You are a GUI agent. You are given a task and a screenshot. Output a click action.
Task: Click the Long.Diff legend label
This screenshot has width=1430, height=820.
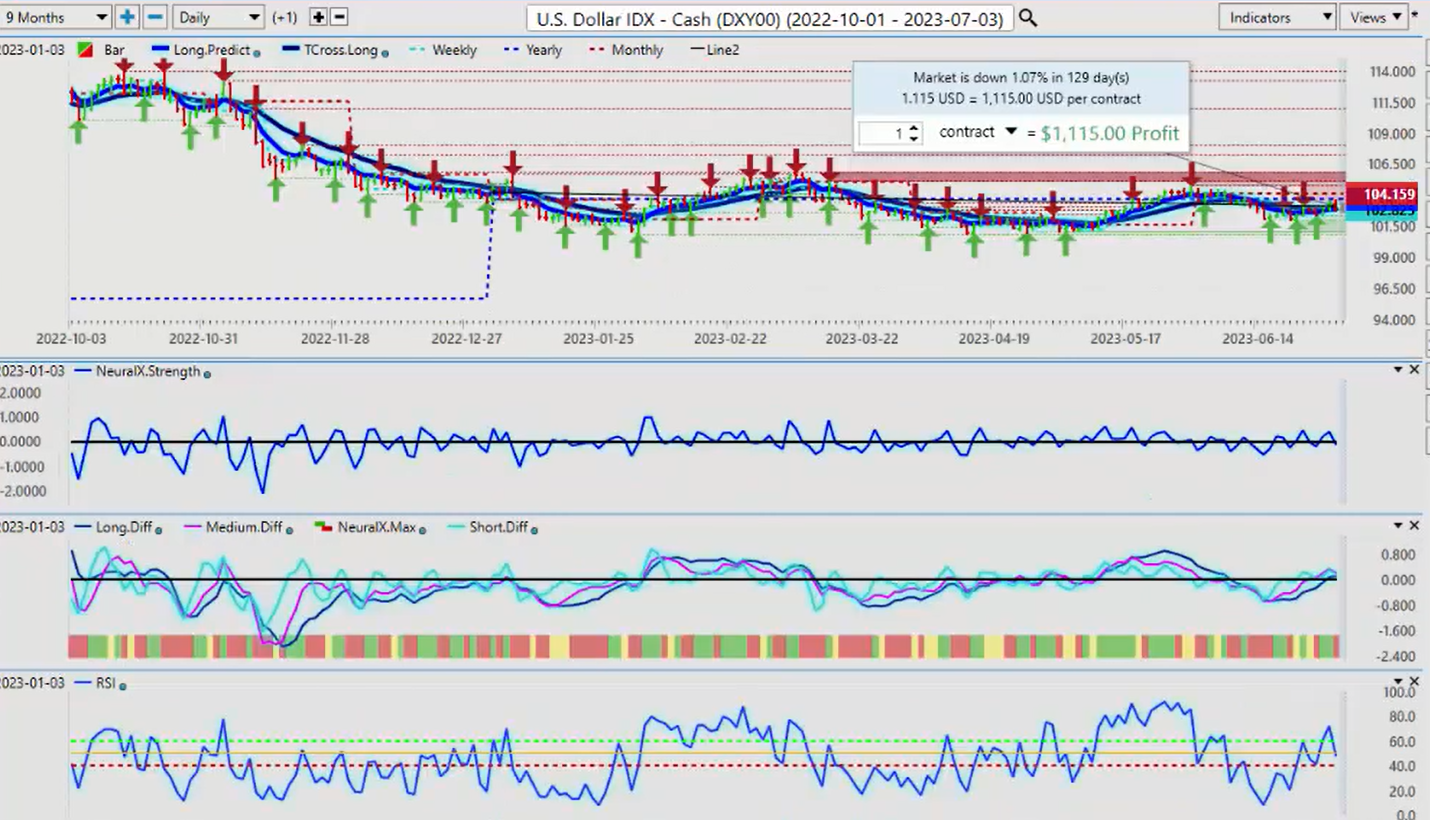click(x=124, y=527)
